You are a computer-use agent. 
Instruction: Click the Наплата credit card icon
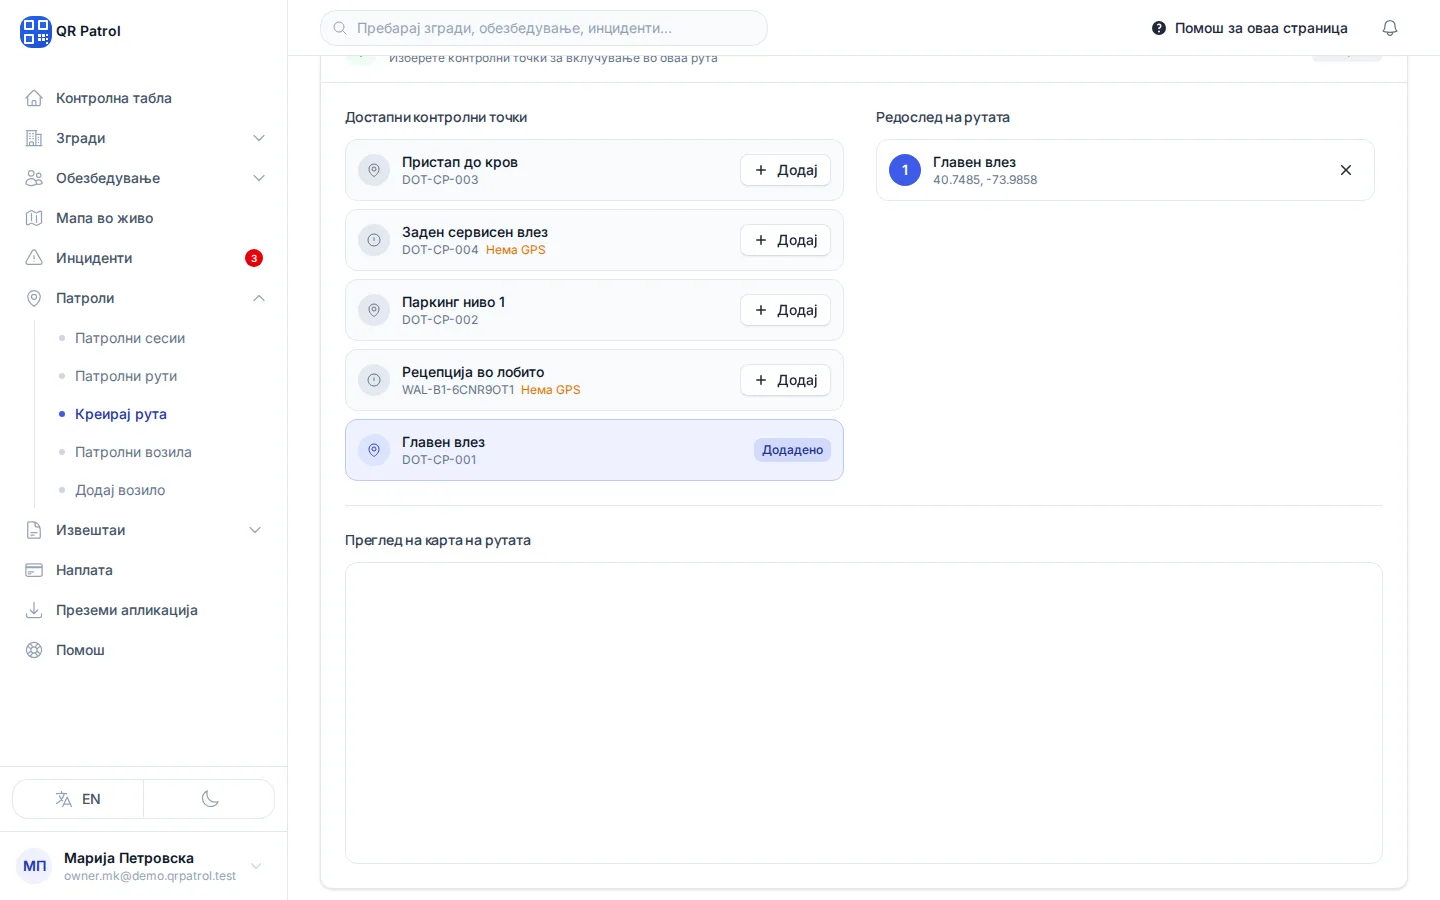pos(34,570)
